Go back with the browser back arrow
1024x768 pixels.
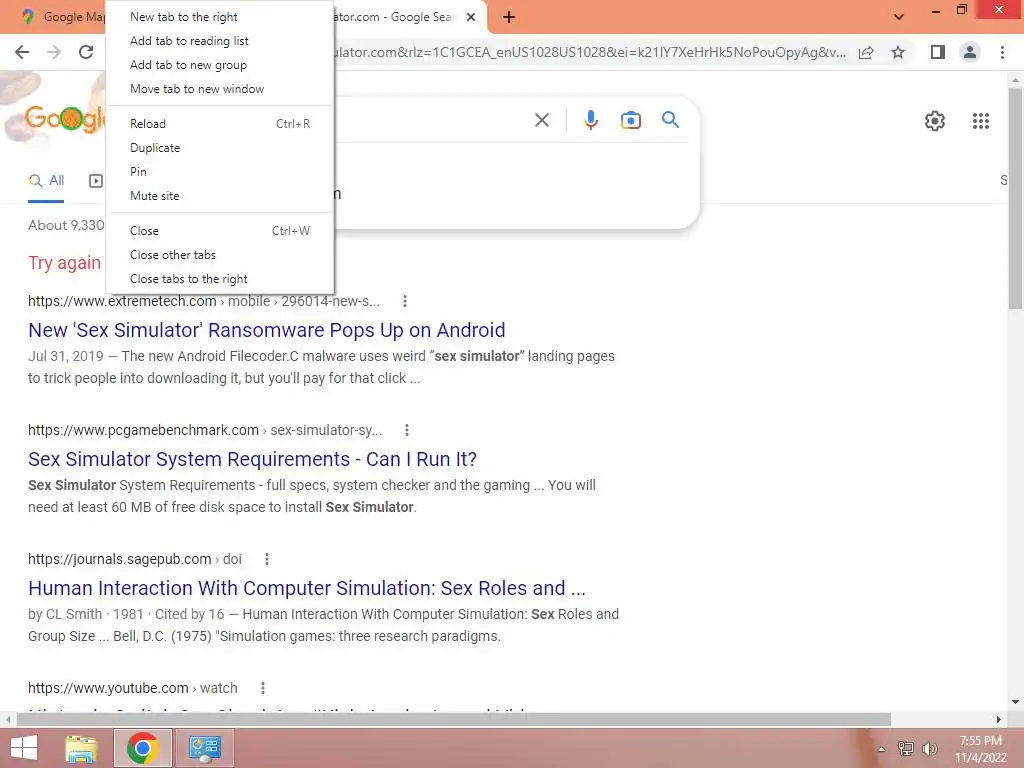22,52
